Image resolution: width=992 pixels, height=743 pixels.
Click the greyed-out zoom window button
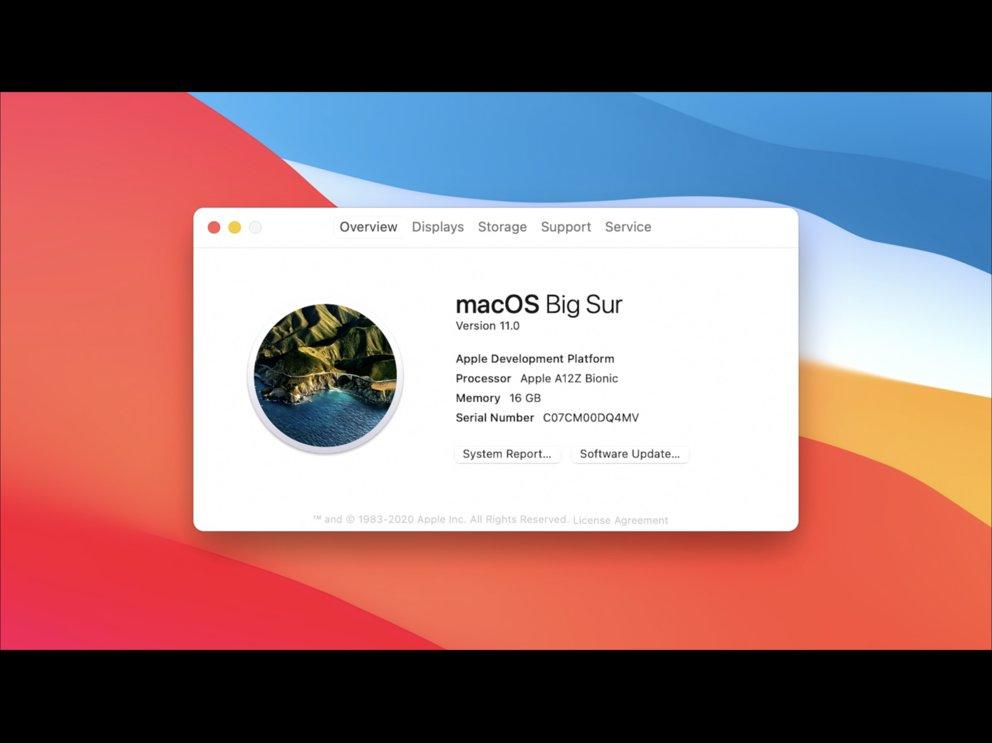[255, 227]
